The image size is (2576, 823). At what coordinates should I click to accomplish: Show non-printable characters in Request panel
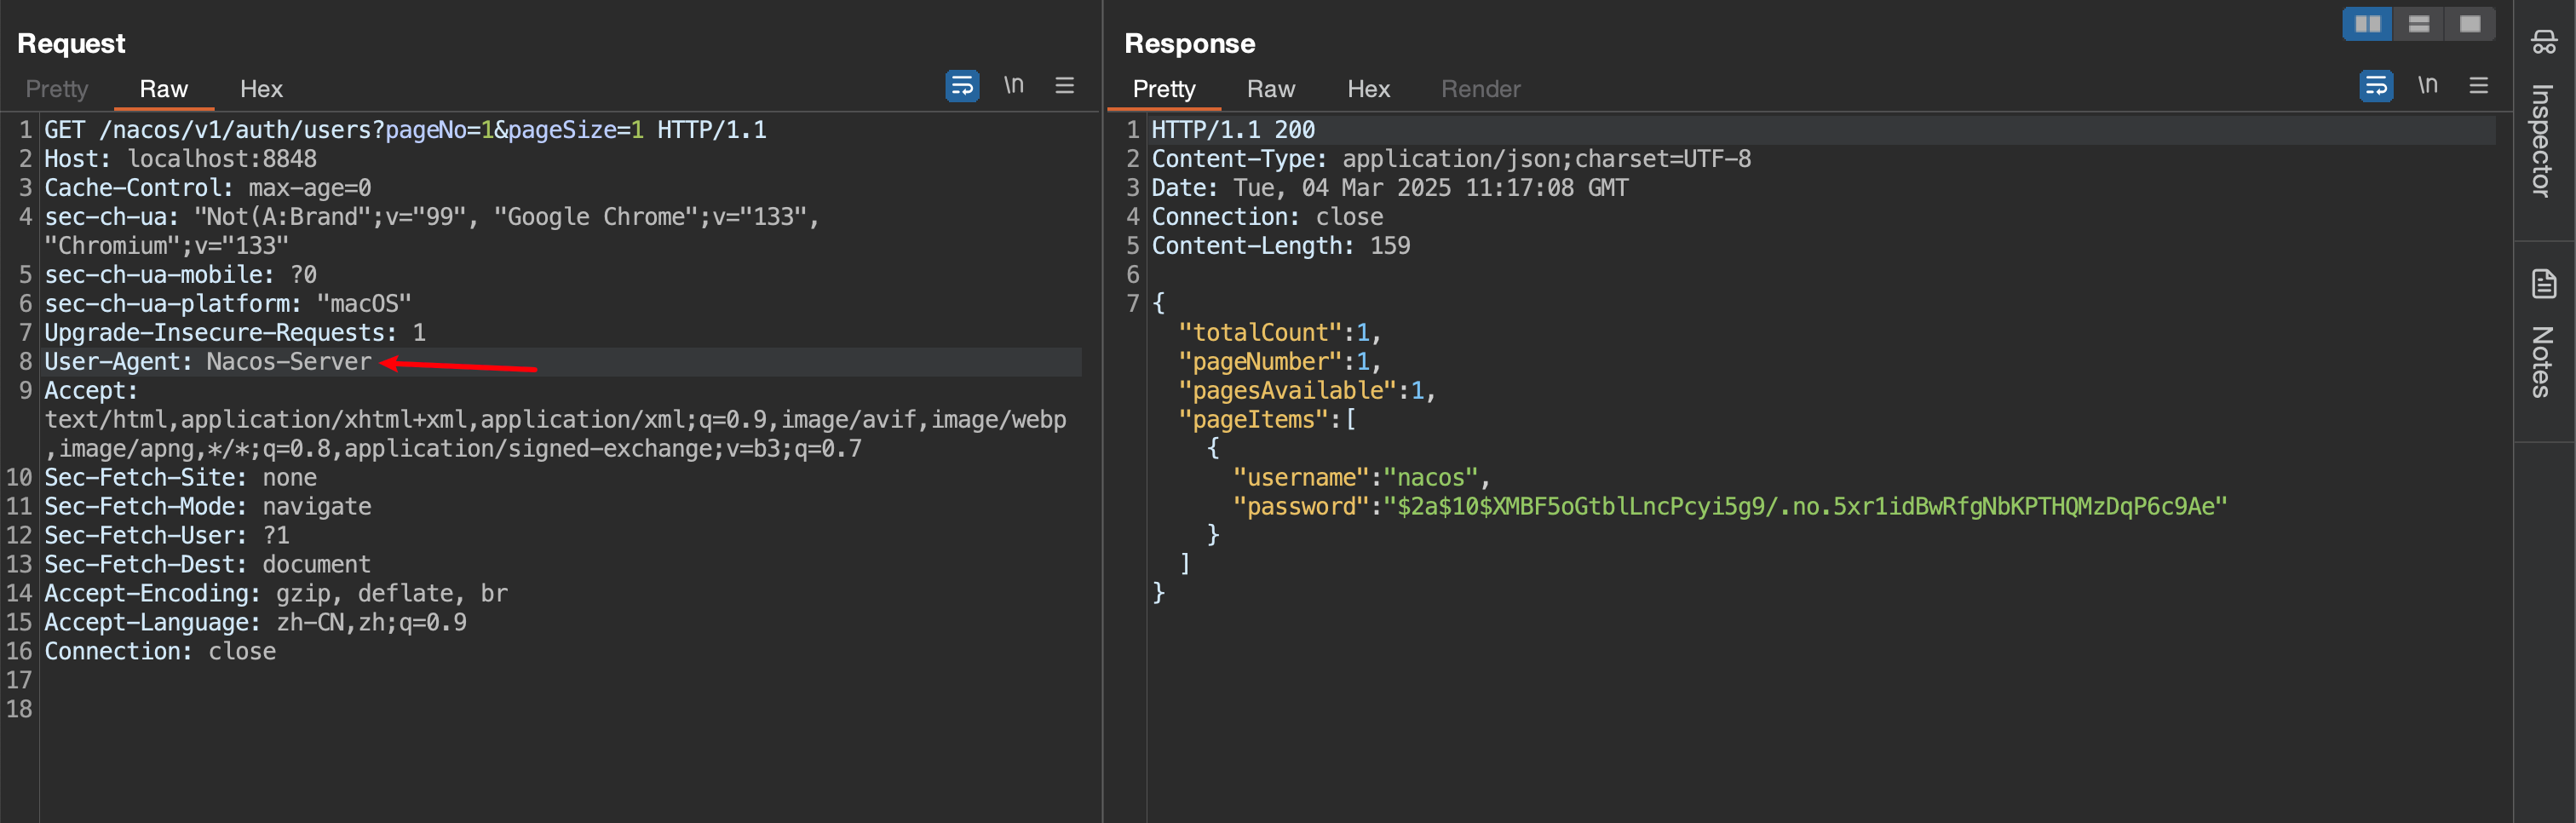(1014, 86)
